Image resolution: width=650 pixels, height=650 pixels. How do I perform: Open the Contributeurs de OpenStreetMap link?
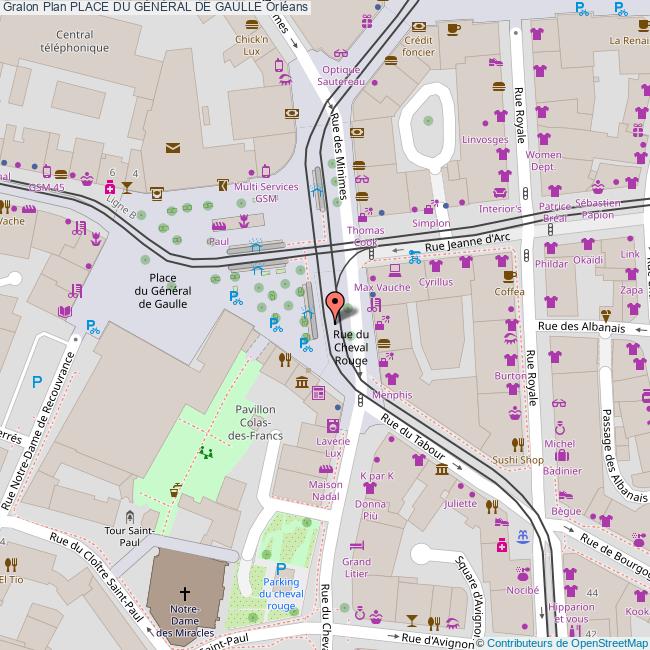[x=567, y=643]
